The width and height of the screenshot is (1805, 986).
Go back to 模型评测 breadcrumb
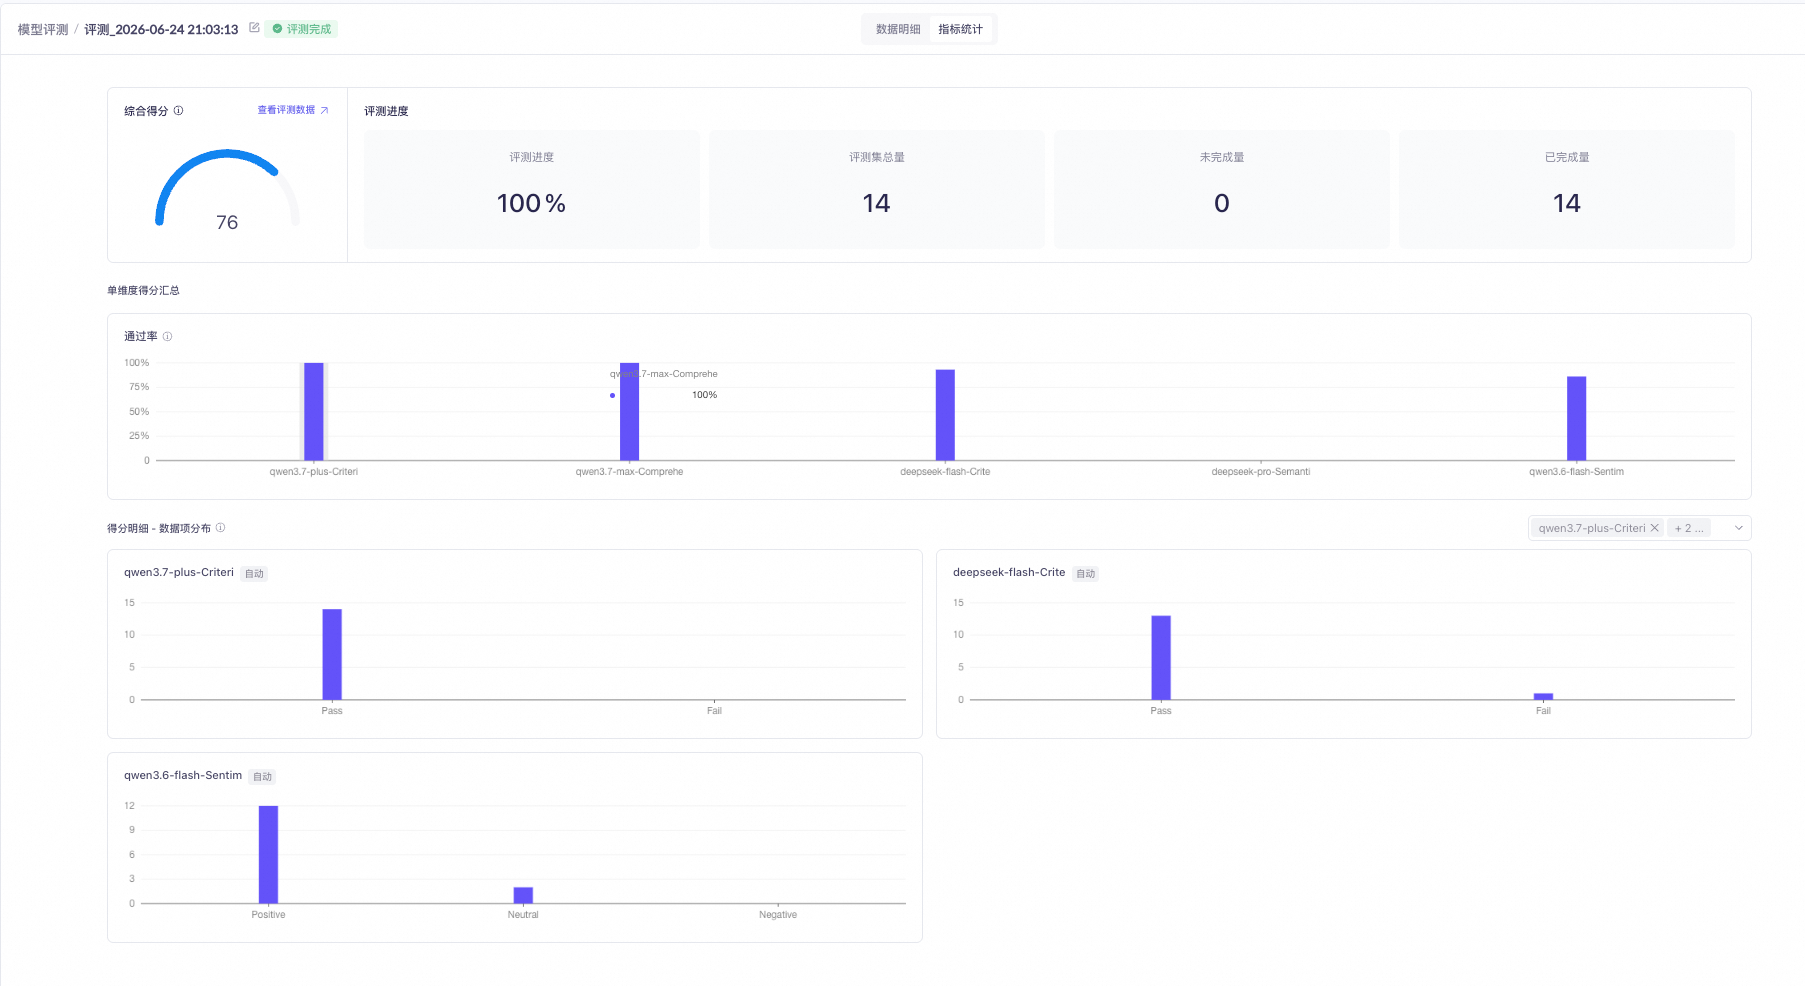(43, 30)
